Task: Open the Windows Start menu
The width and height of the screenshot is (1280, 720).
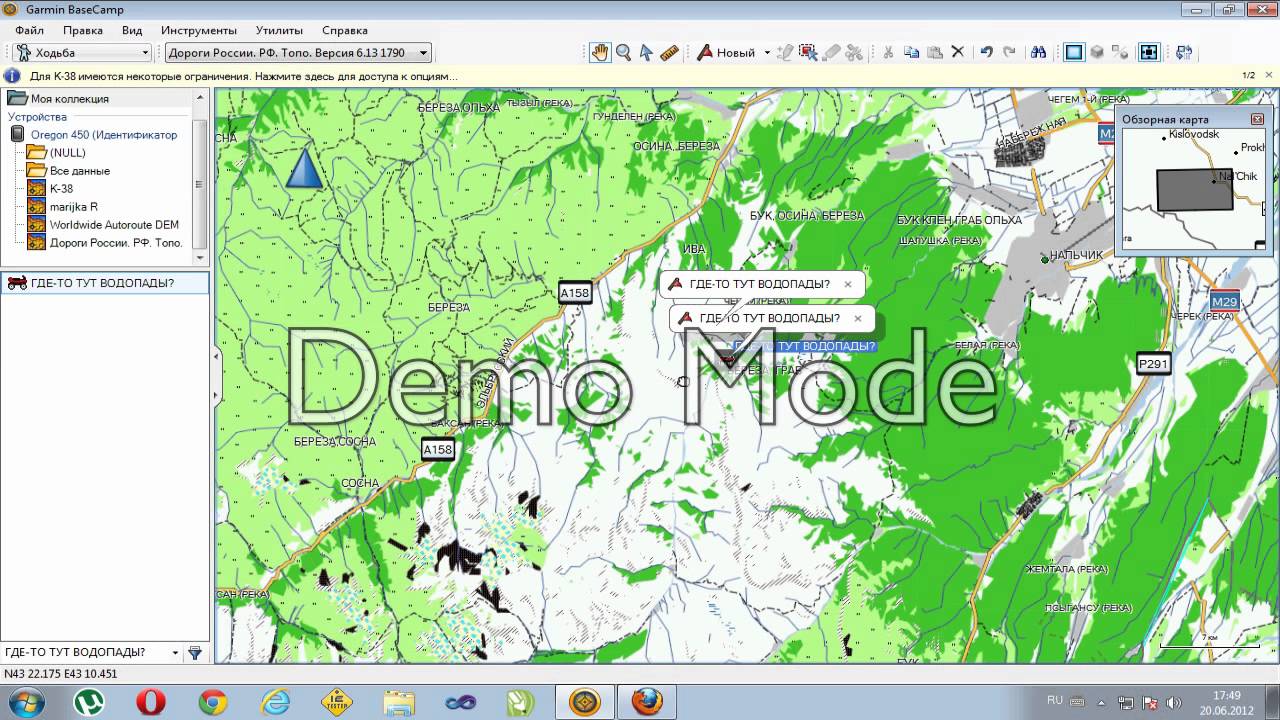Action: click(x=25, y=702)
